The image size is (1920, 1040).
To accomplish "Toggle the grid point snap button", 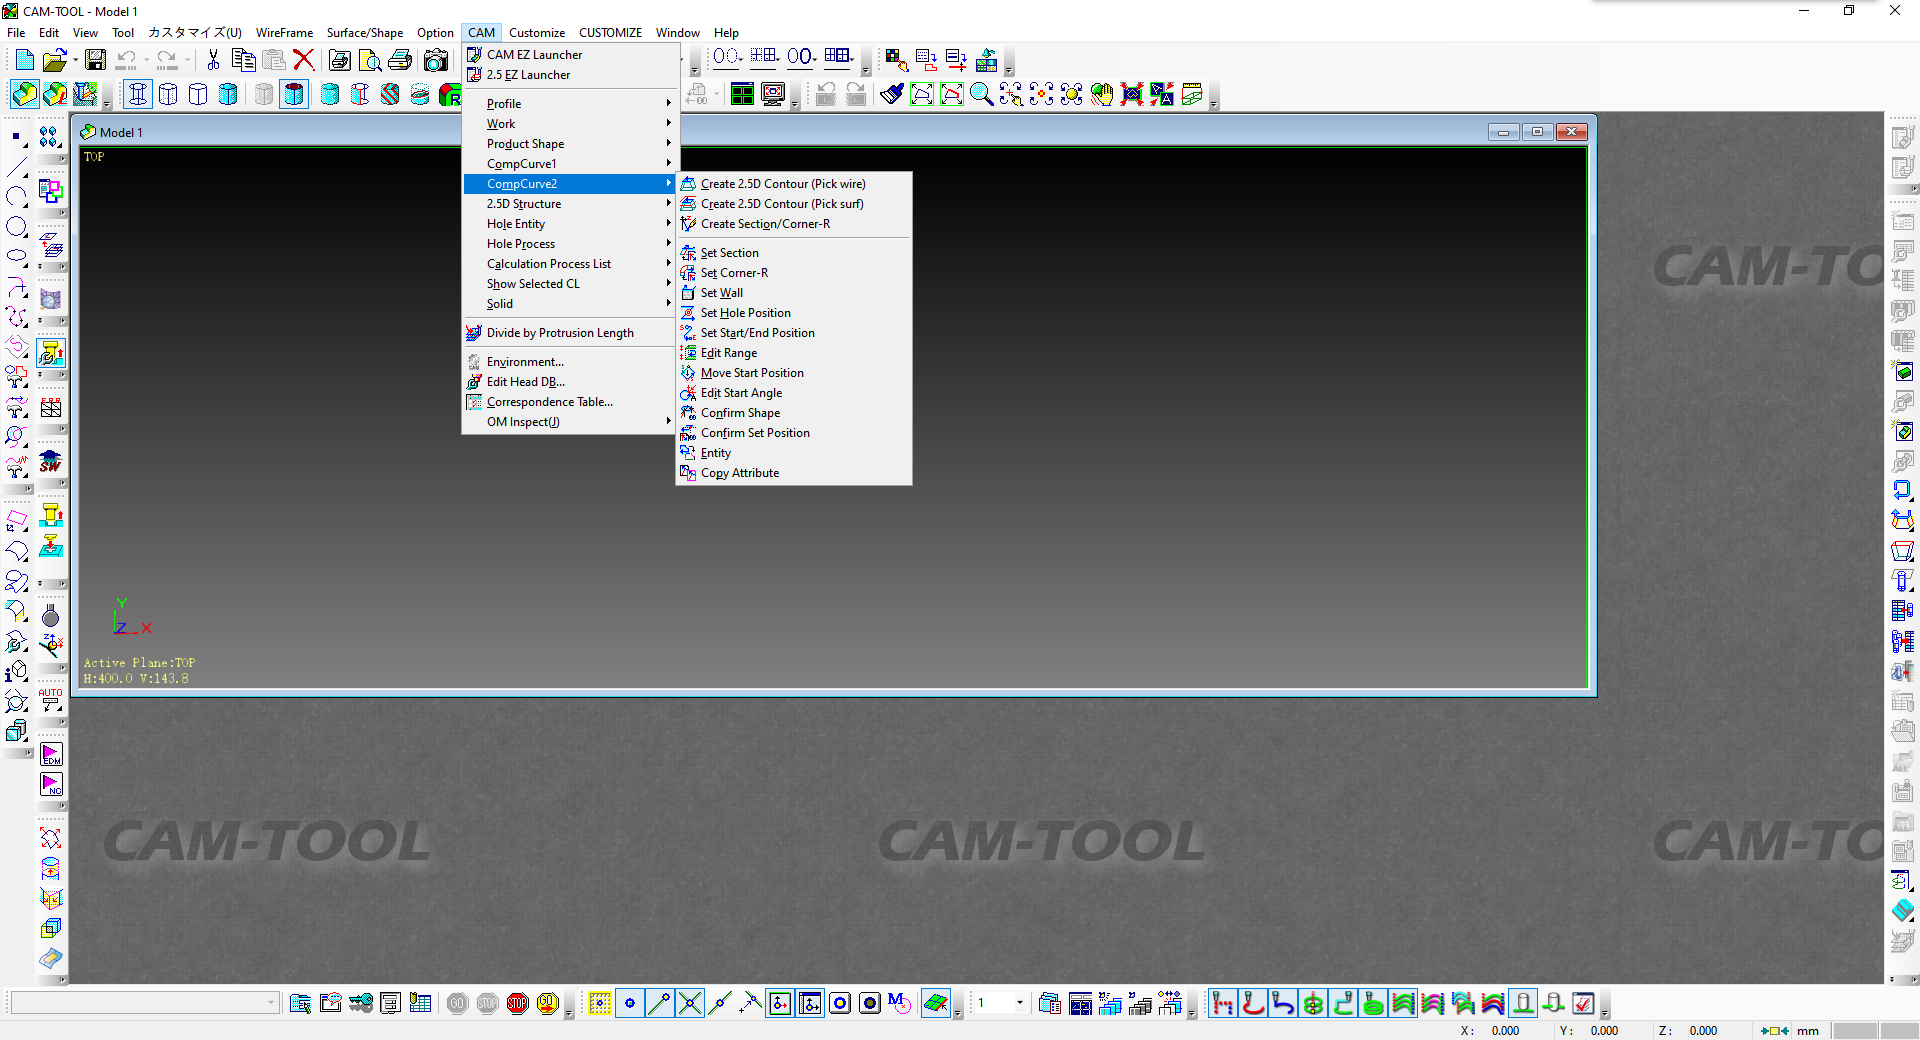I will point(600,1003).
